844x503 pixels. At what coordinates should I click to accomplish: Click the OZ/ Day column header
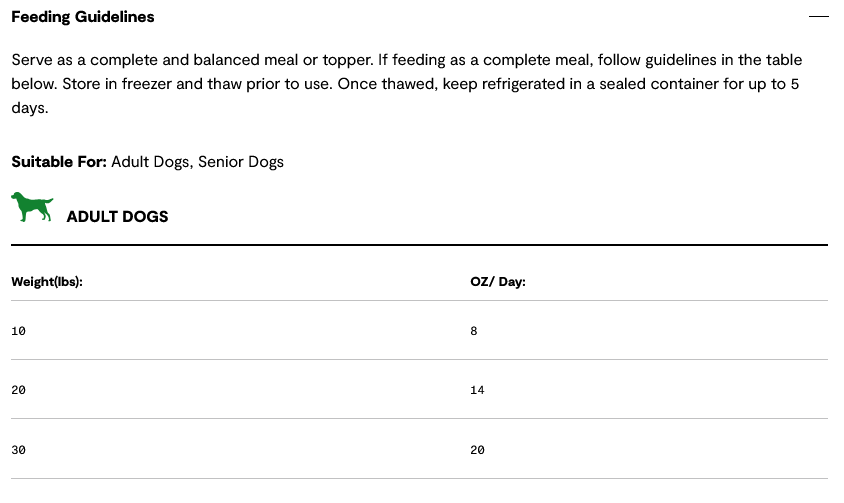coord(498,282)
